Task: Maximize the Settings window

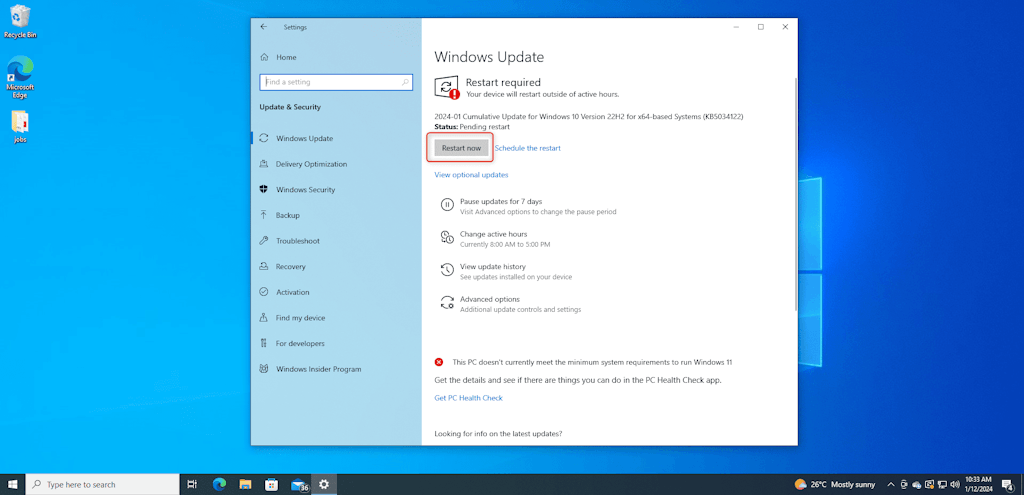Action: click(761, 27)
